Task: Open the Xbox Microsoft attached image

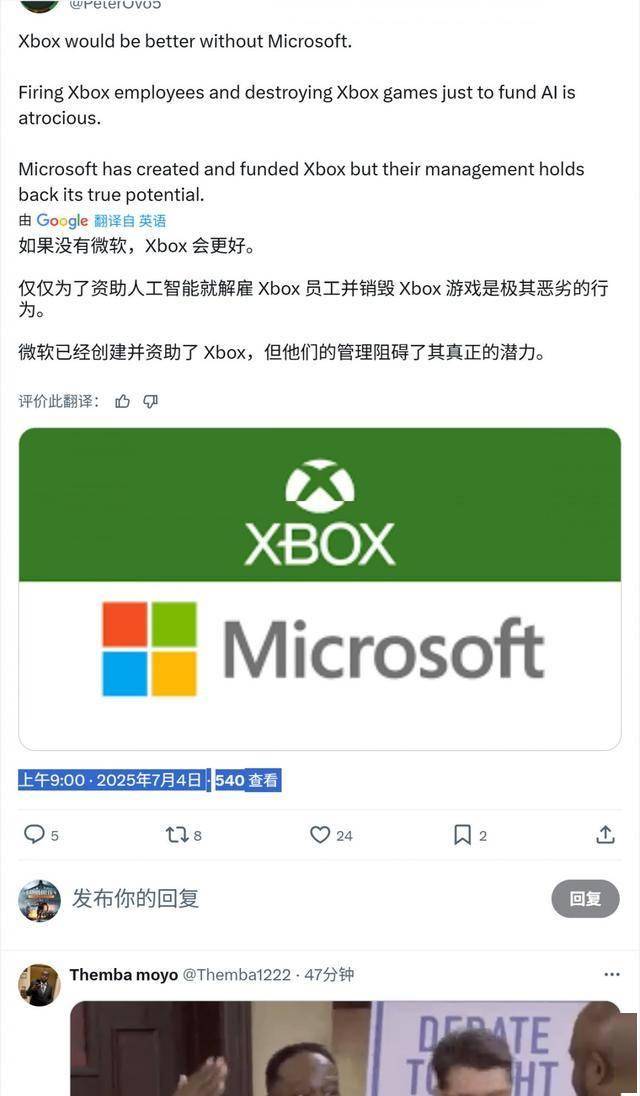Action: (x=319, y=589)
